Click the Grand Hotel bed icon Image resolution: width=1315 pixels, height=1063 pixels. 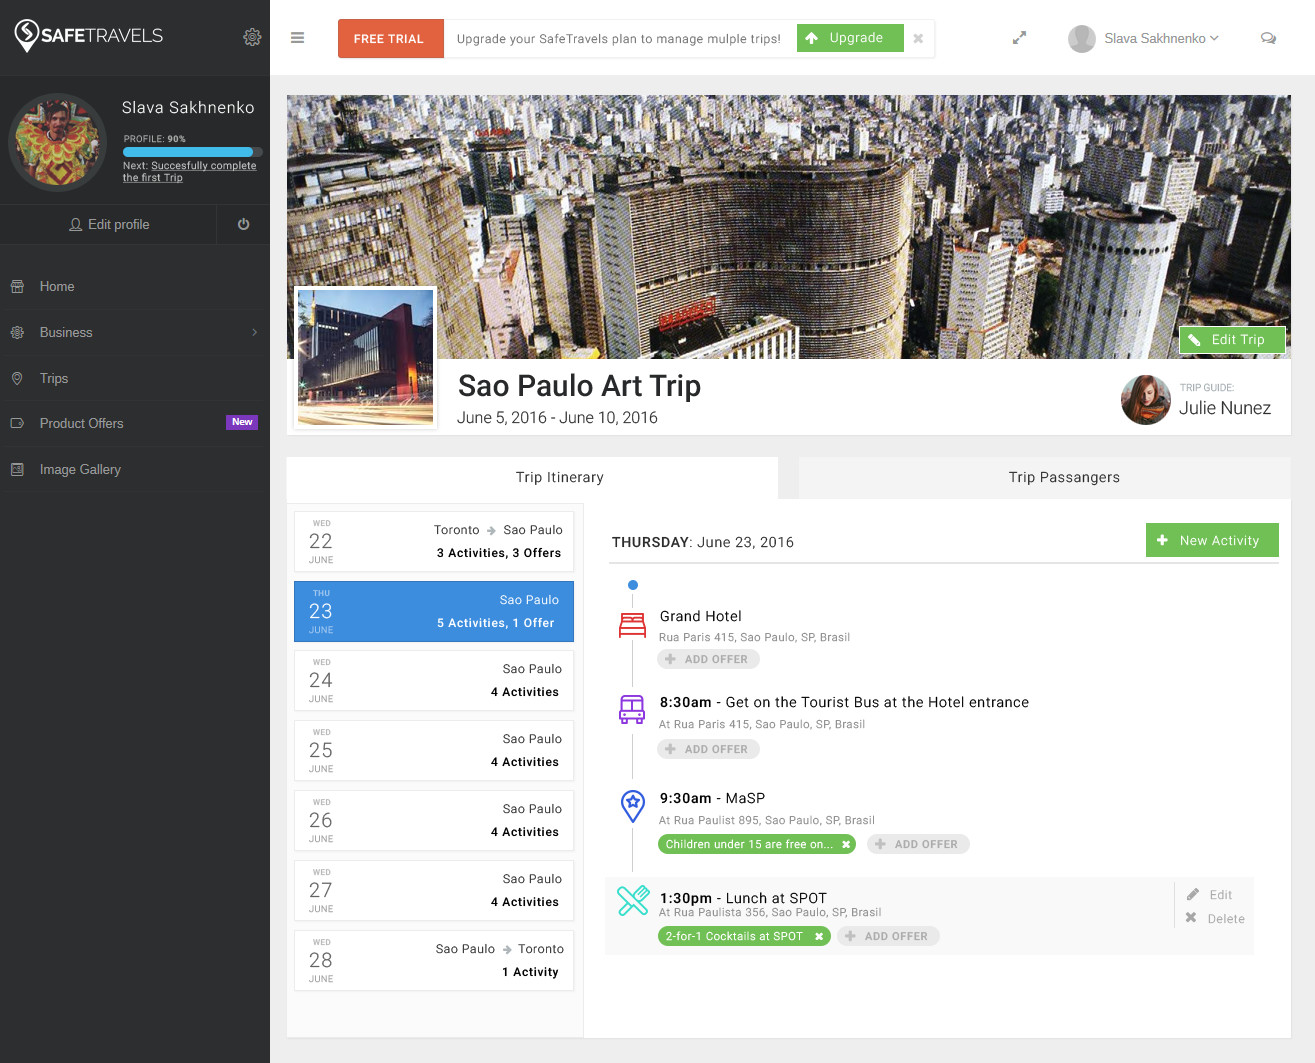tap(632, 625)
